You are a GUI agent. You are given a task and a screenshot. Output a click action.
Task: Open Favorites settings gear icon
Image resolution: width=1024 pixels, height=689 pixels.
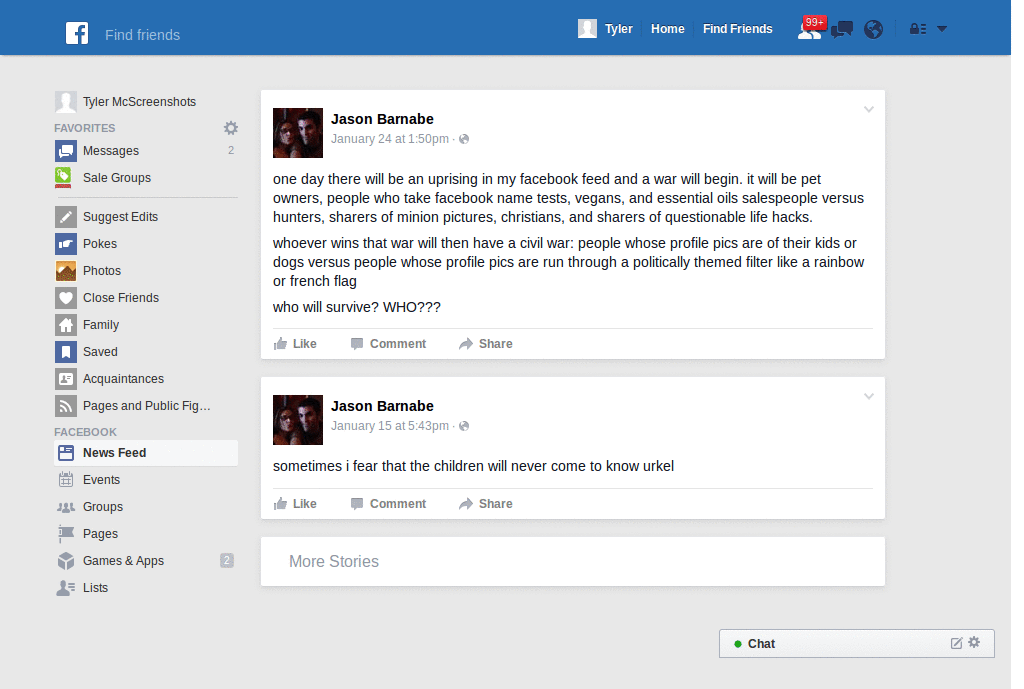coord(231,128)
